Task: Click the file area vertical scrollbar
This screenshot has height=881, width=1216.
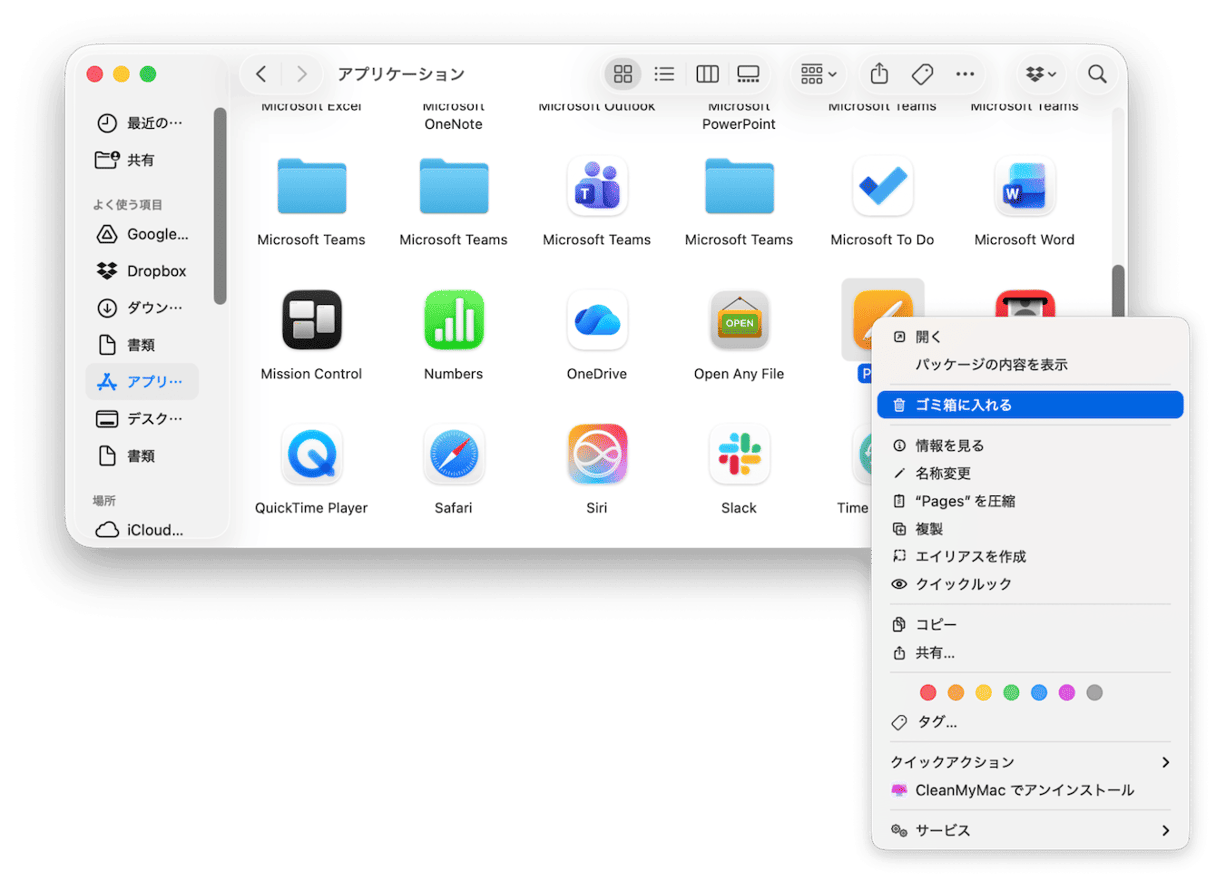Action: click(x=1118, y=292)
